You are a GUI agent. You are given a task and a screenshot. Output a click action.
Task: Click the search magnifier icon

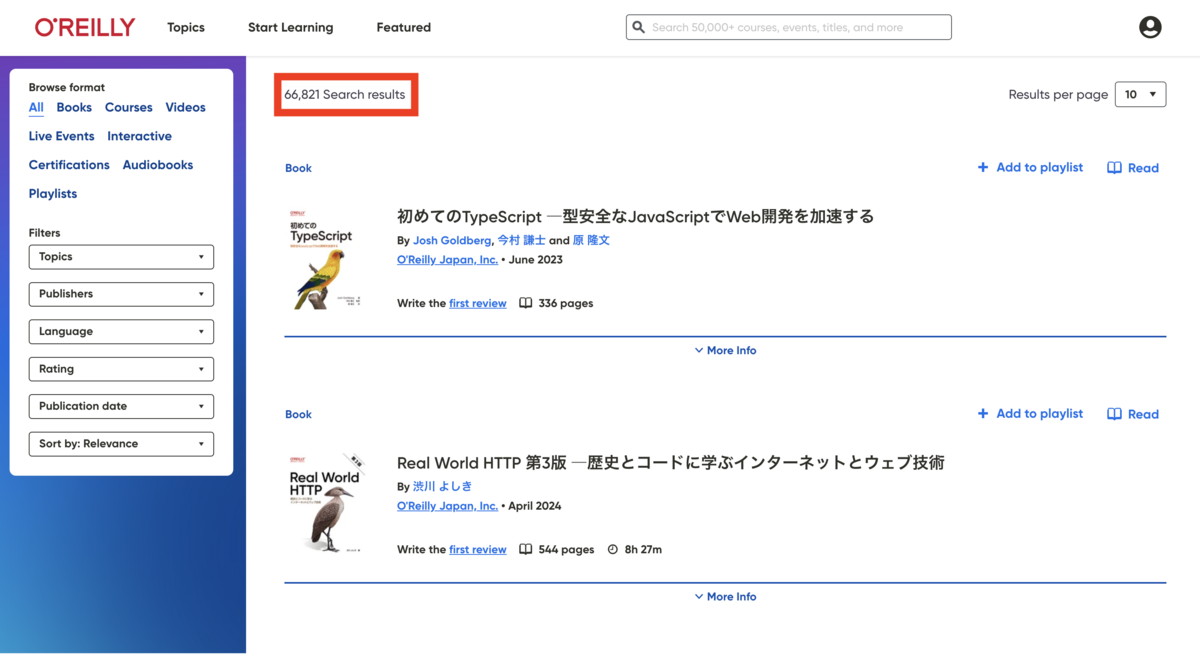click(639, 27)
